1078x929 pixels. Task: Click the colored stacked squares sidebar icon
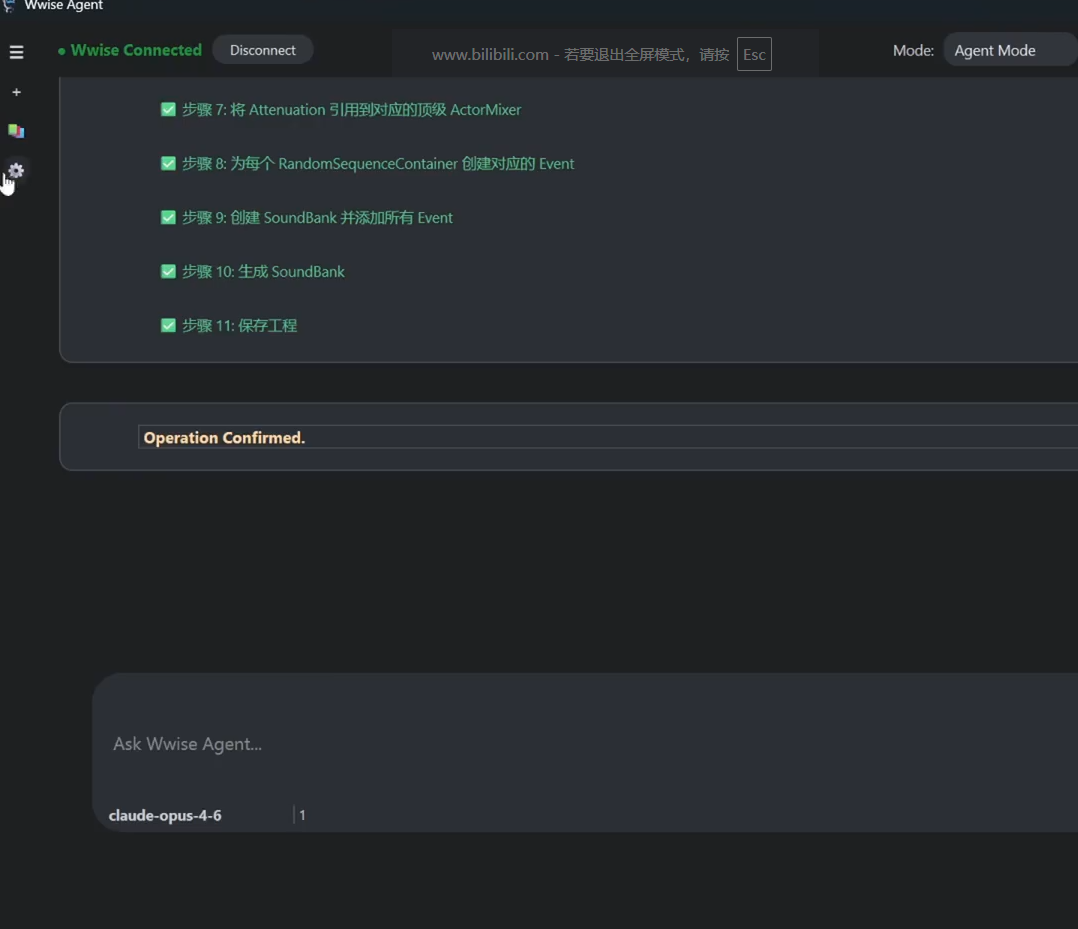(16, 131)
